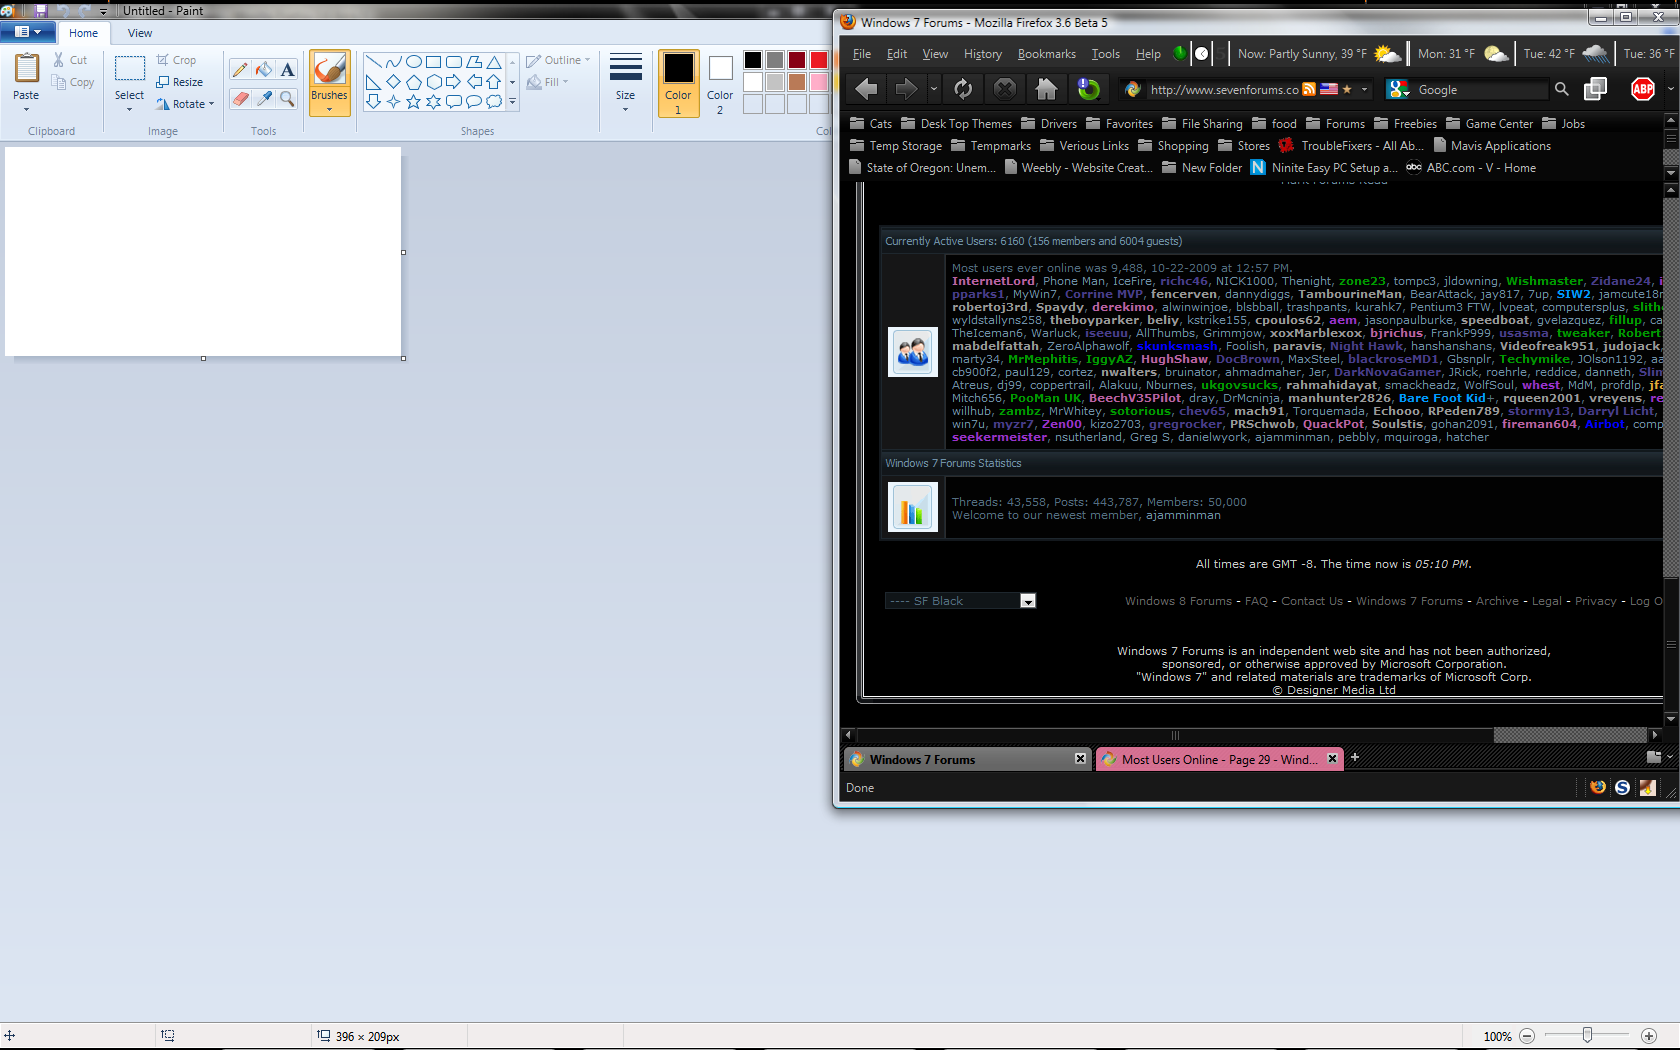Image resolution: width=1680 pixels, height=1050 pixels.
Task: Open the Desk Top Themes bookmark folder
Action: (x=956, y=124)
